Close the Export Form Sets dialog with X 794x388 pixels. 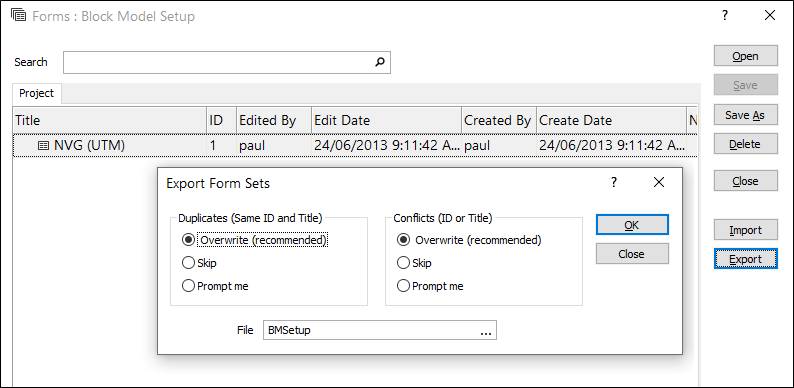pyautogui.click(x=658, y=182)
